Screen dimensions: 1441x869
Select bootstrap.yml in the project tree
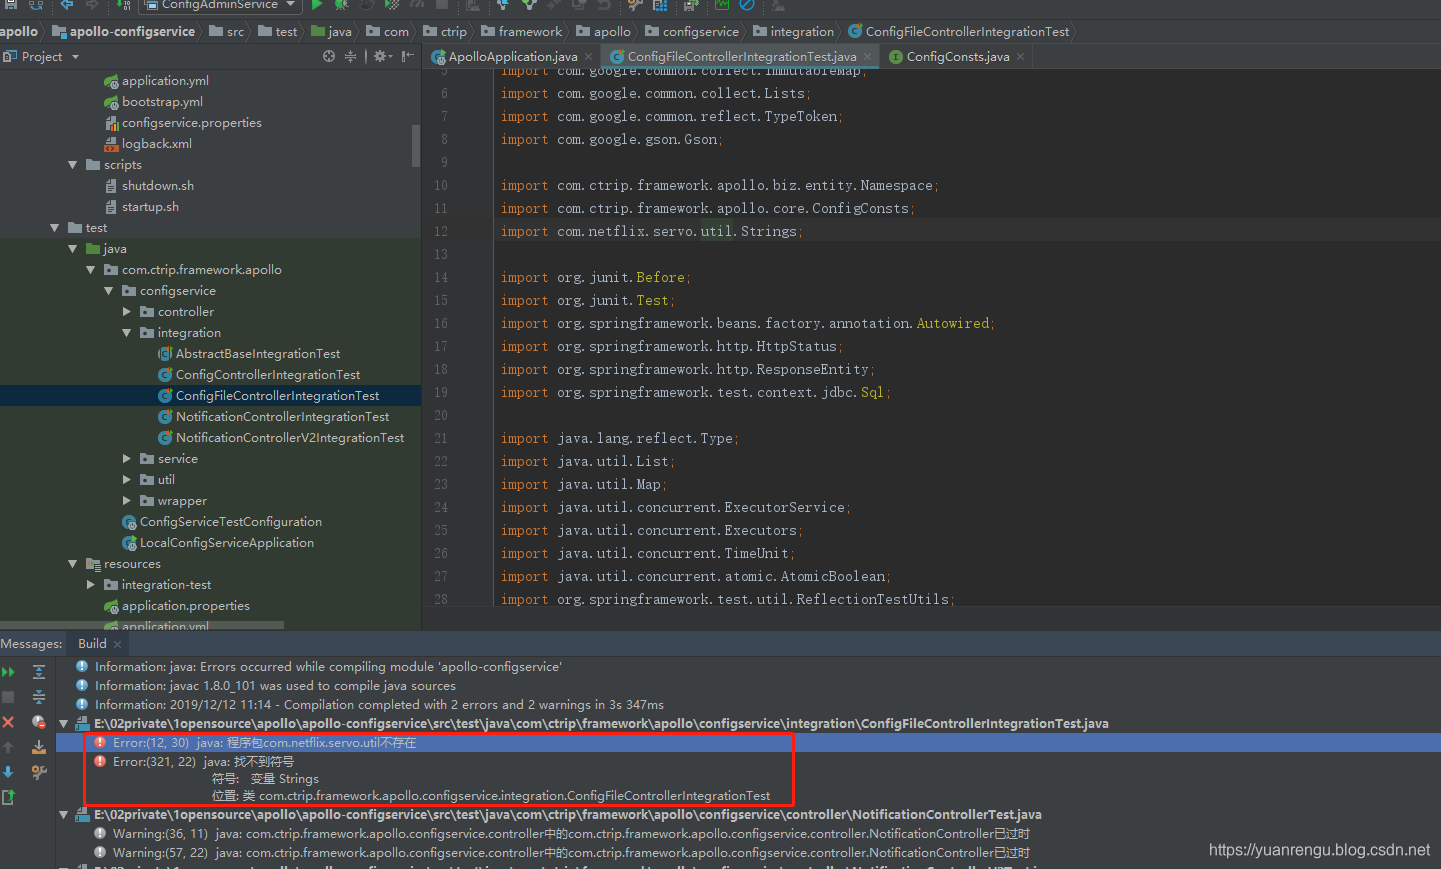point(153,102)
